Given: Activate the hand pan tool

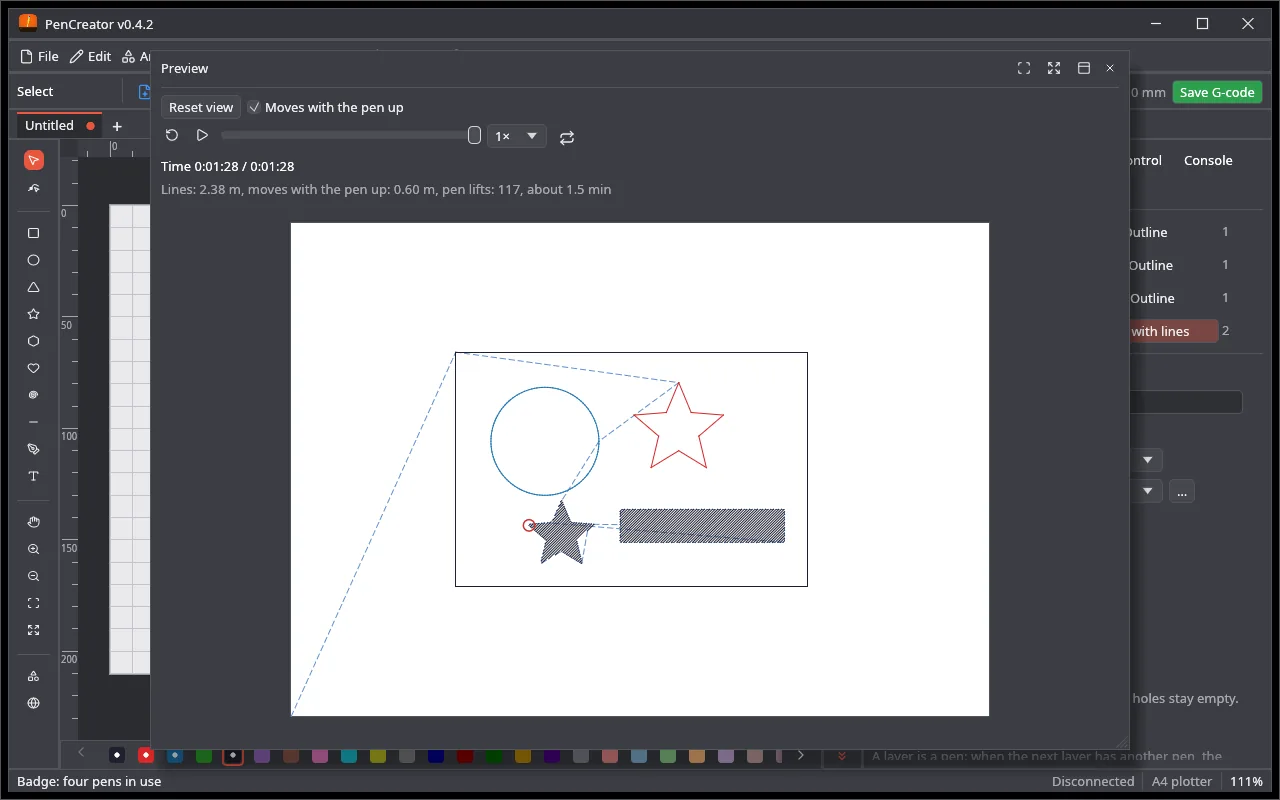Looking at the screenshot, I should point(33,522).
